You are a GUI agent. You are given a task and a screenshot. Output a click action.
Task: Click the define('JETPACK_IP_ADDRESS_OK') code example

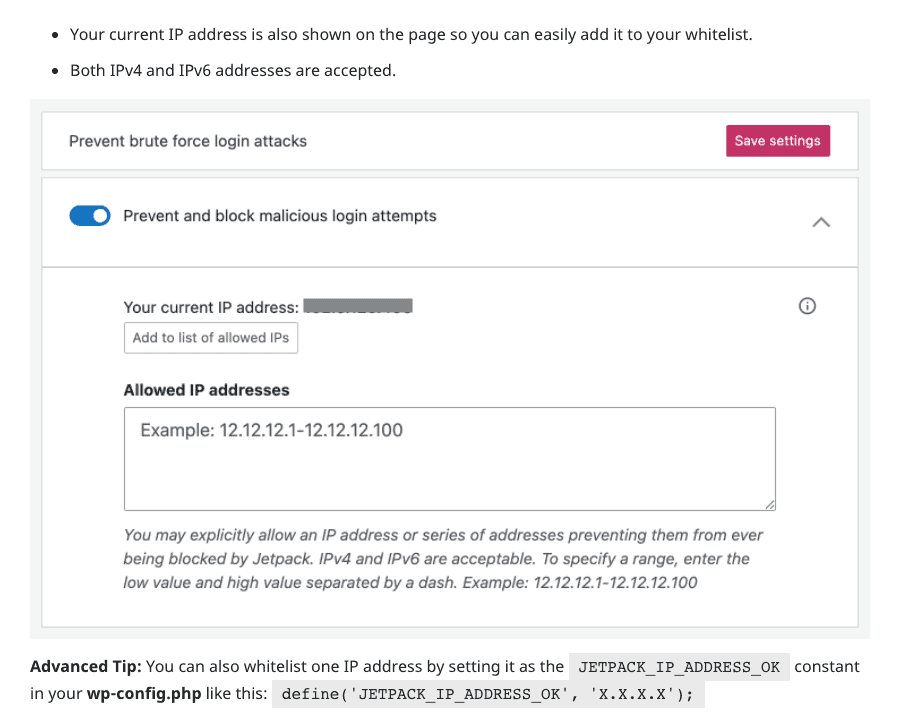tap(488, 694)
